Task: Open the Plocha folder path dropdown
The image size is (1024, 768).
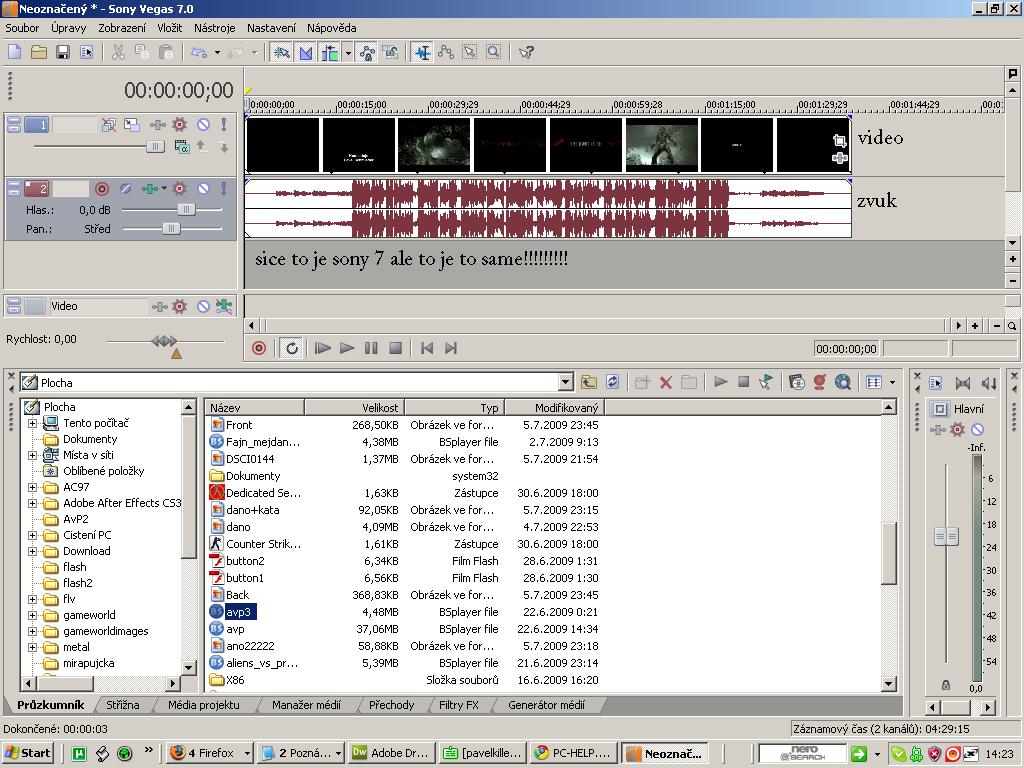Action: coord(565,382)
